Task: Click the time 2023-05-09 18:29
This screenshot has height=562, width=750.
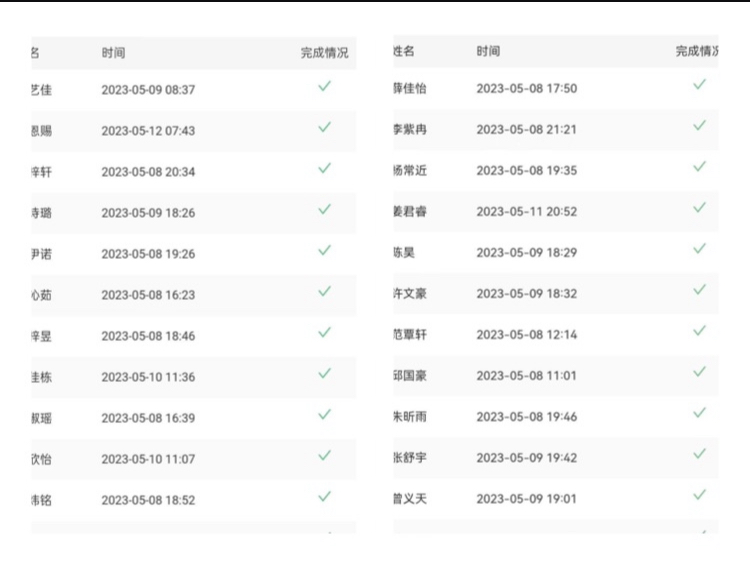Action: click(527, 253)
